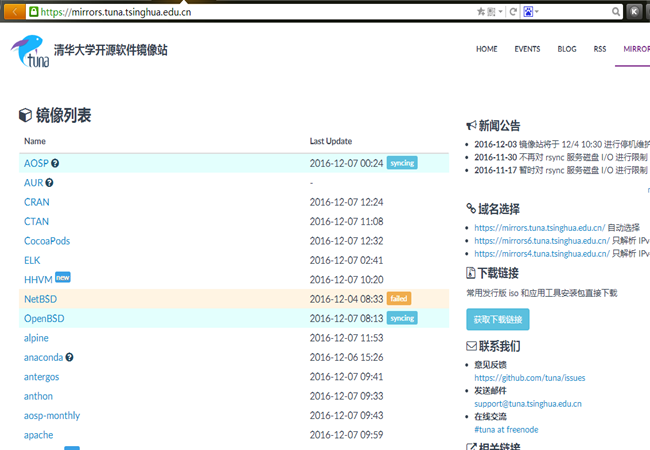
Task: Click the magnifier search icon
Action: (616, 12)
